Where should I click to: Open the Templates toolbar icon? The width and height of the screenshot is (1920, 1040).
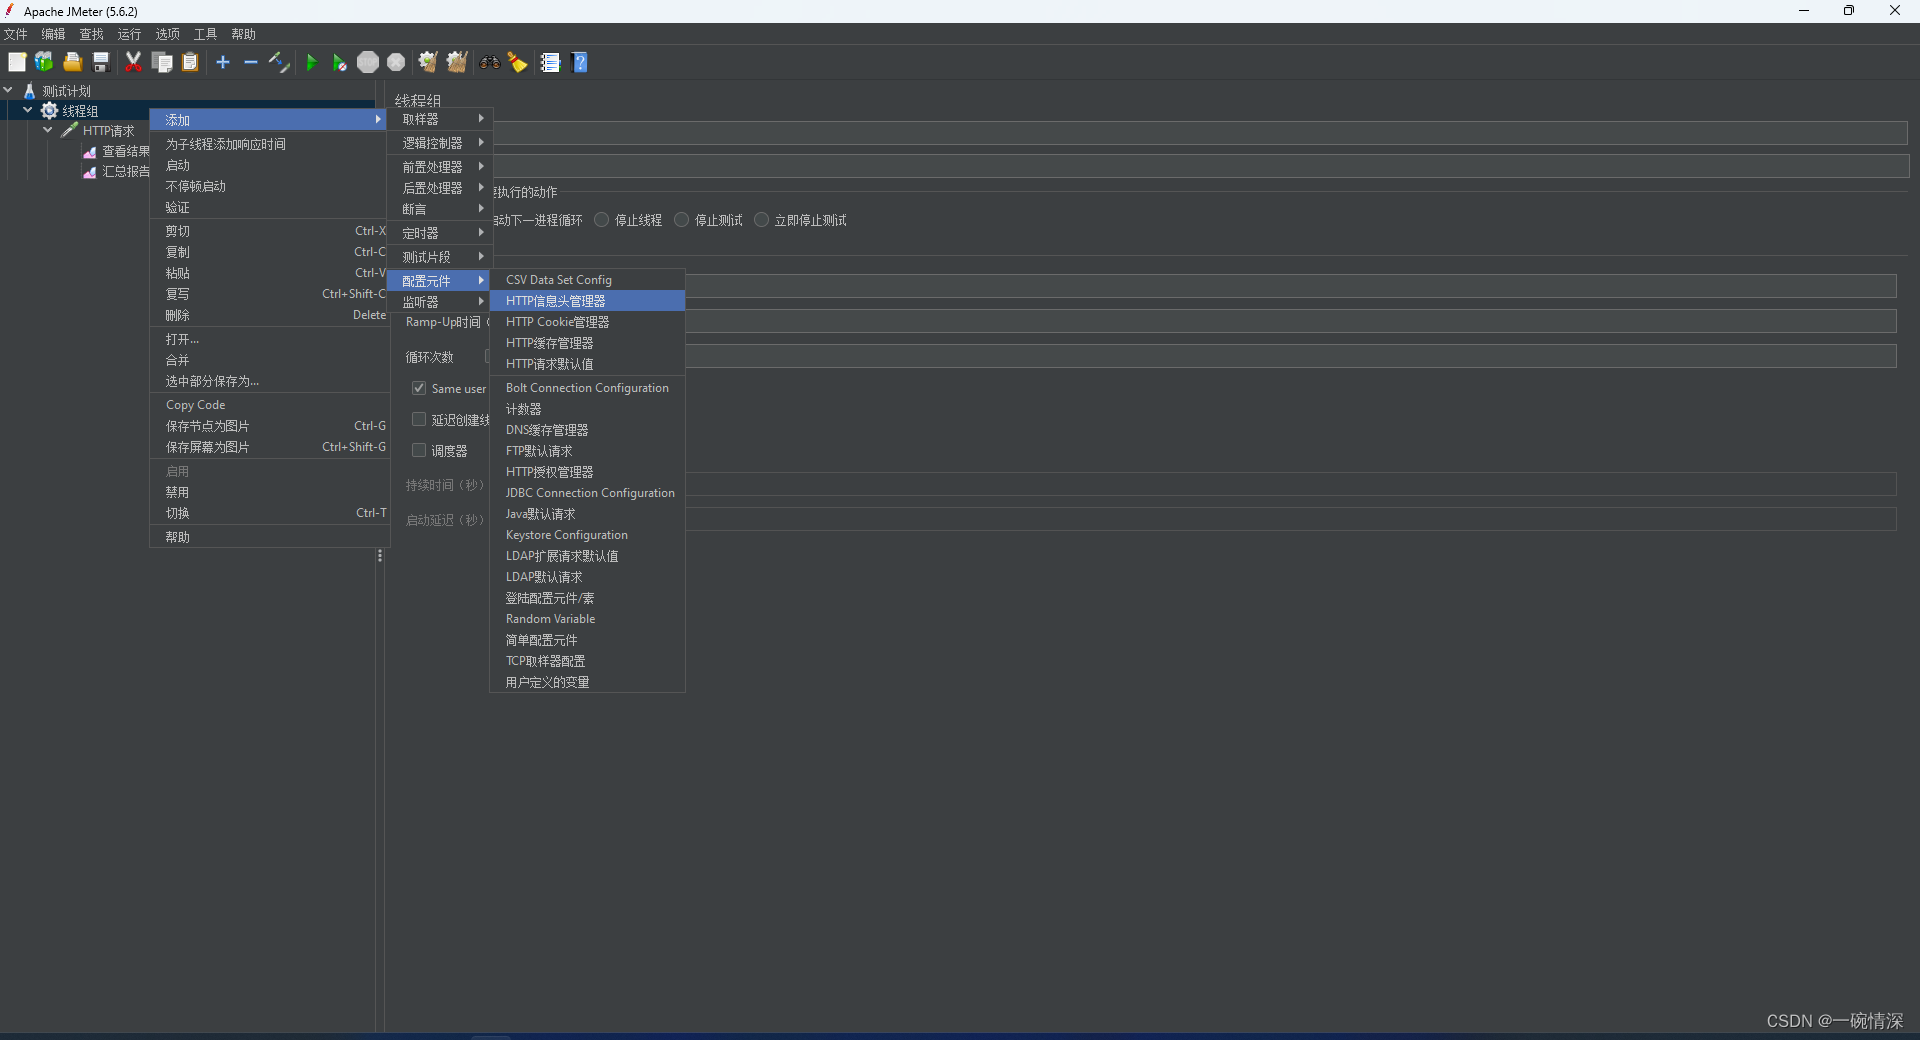click(x=44, y=62)
